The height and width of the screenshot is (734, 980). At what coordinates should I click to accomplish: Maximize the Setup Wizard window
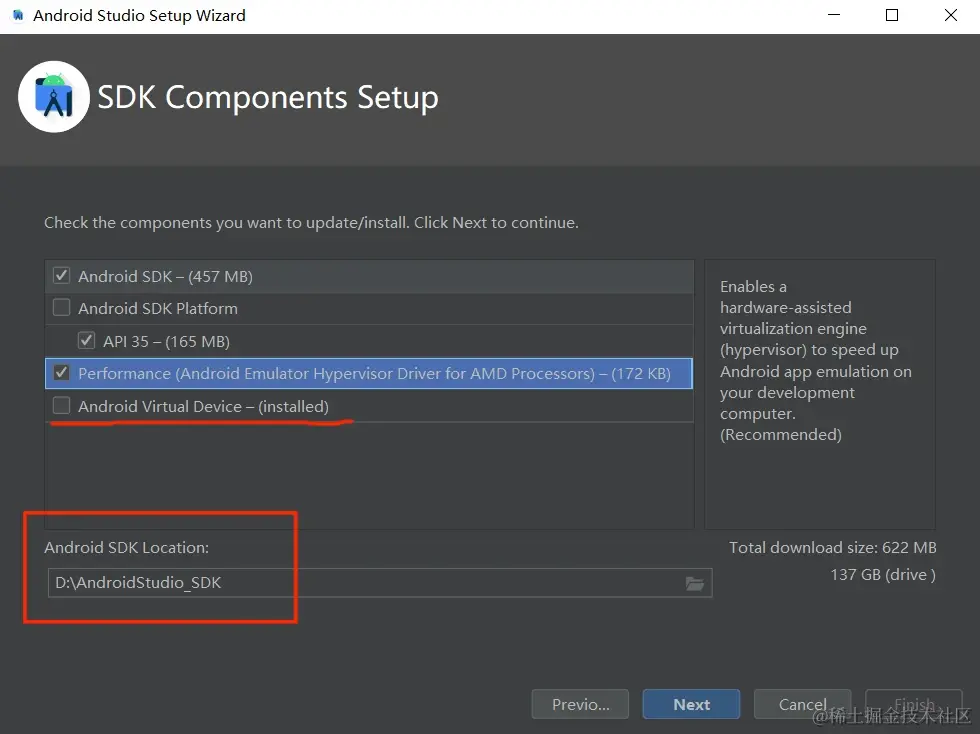pos(892,15)
